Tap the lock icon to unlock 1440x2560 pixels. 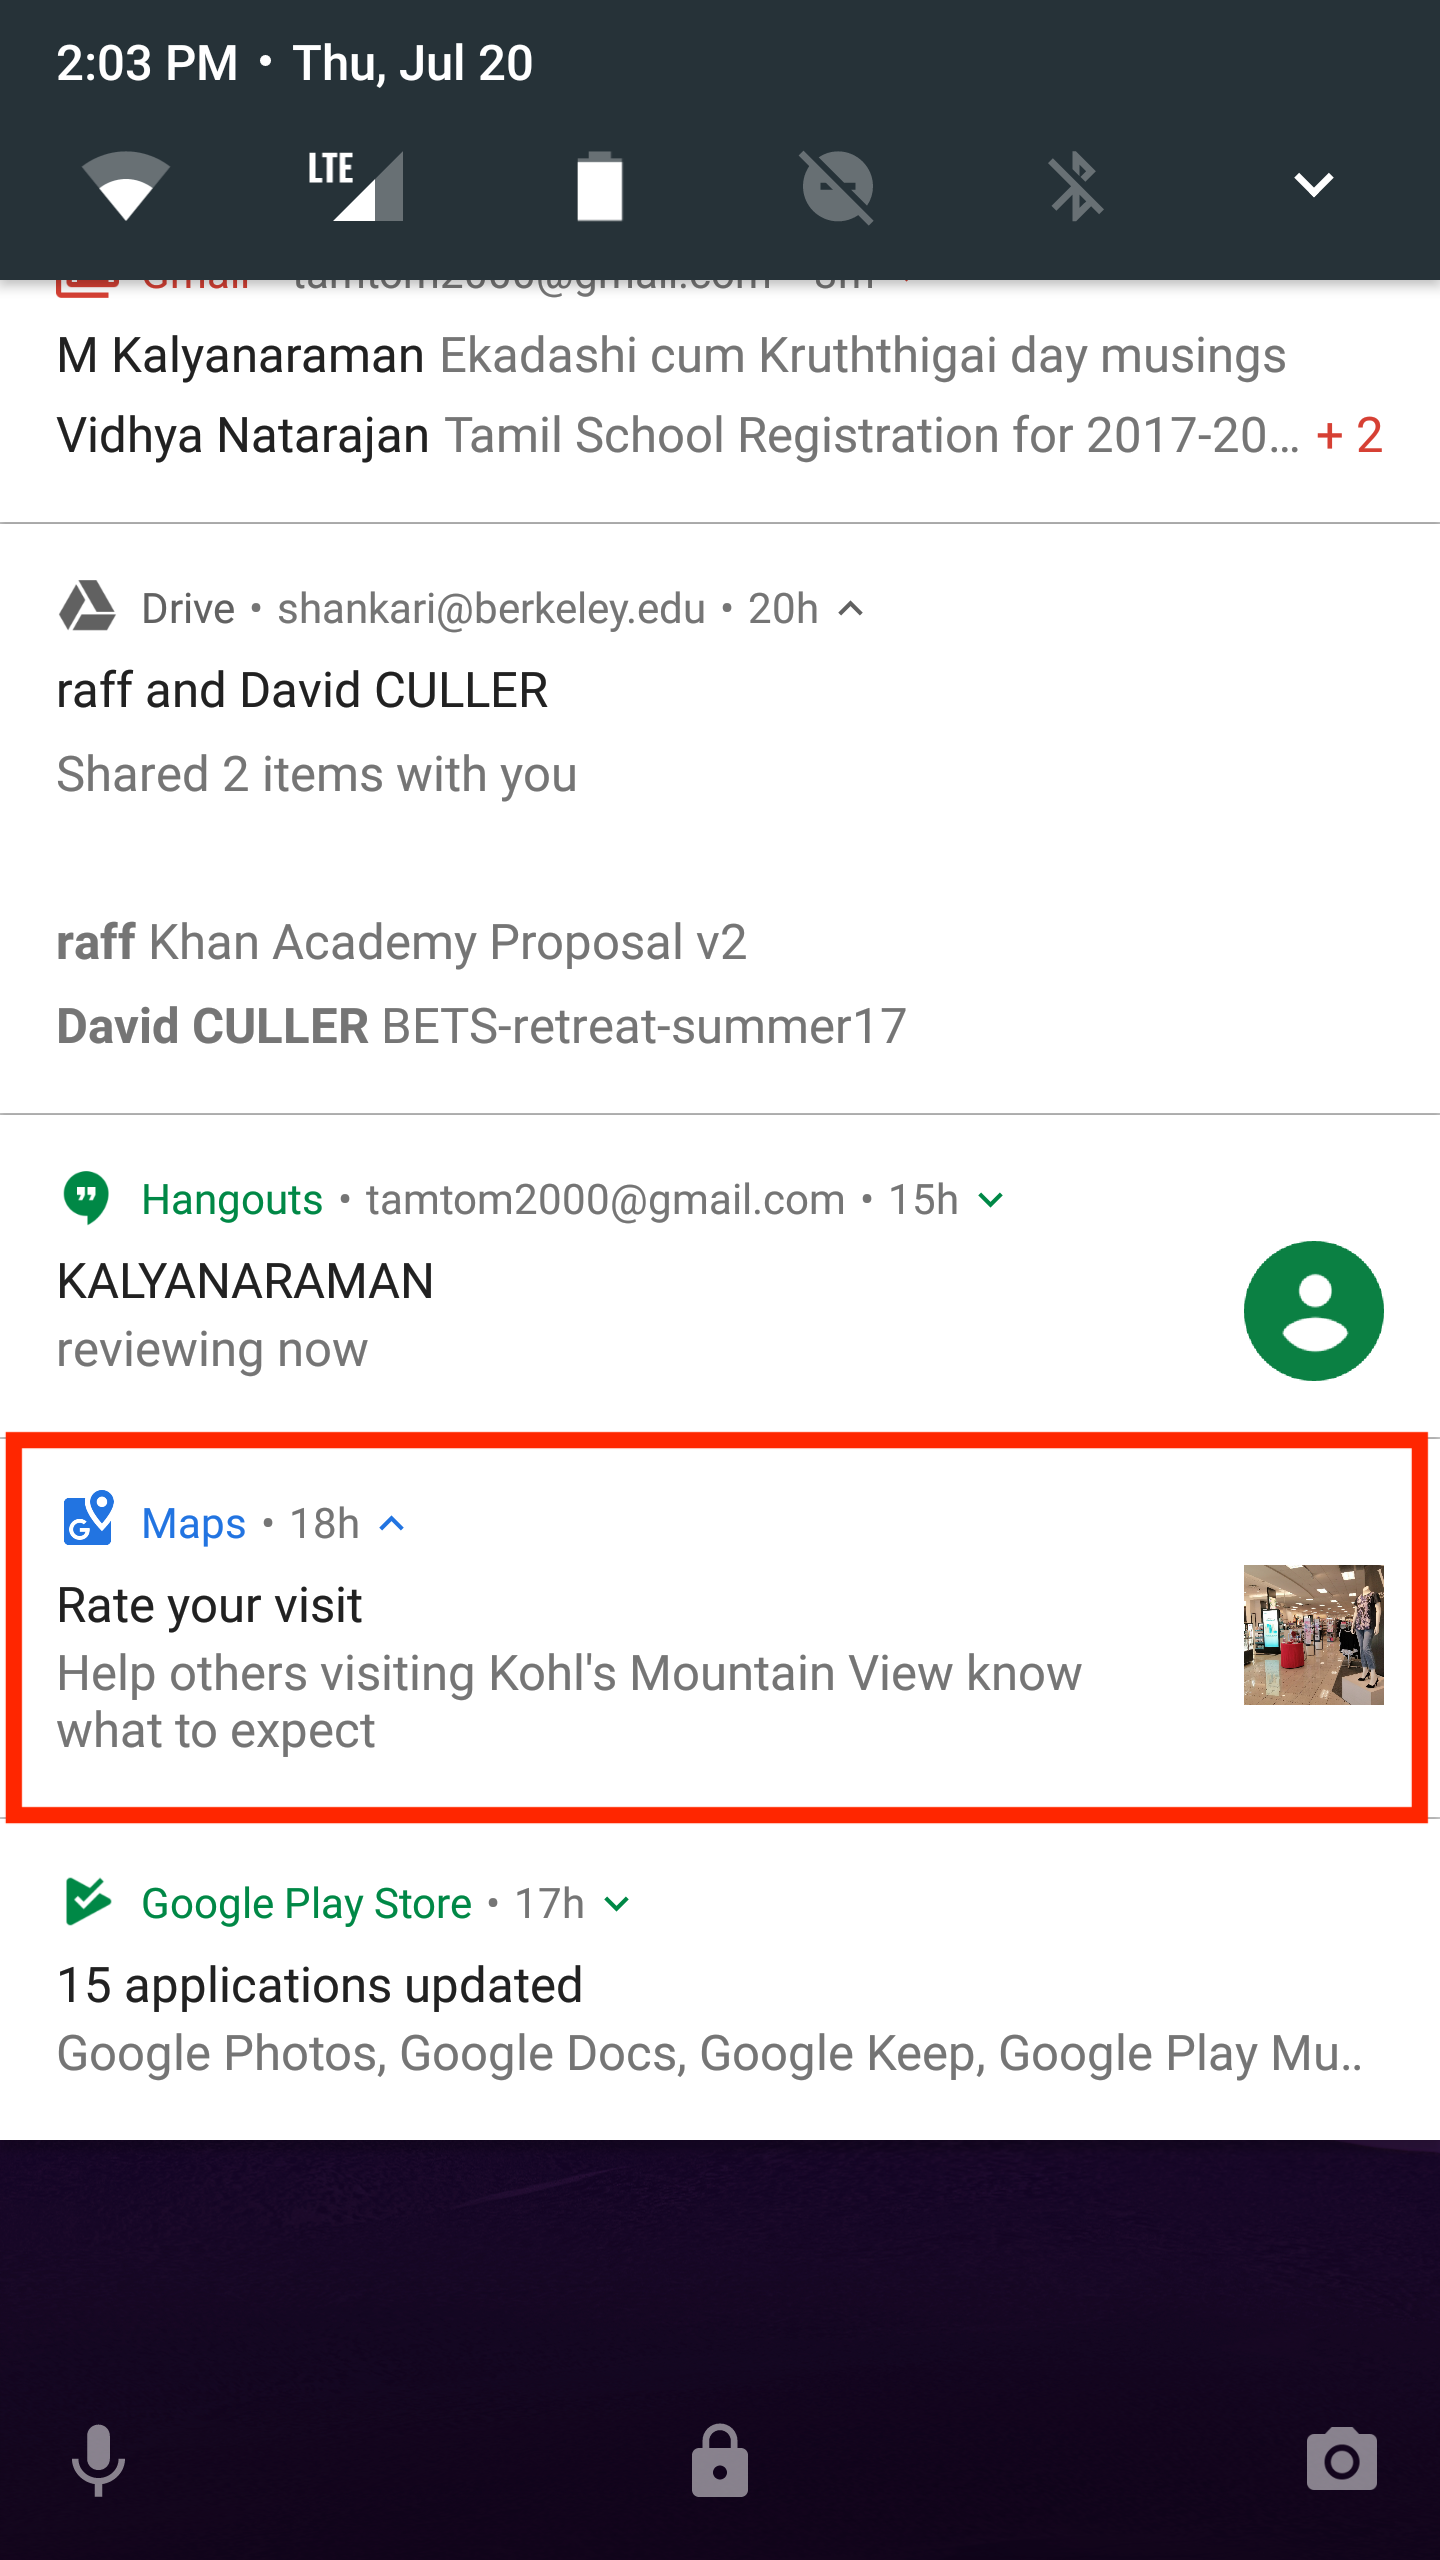pos(720,2460)
